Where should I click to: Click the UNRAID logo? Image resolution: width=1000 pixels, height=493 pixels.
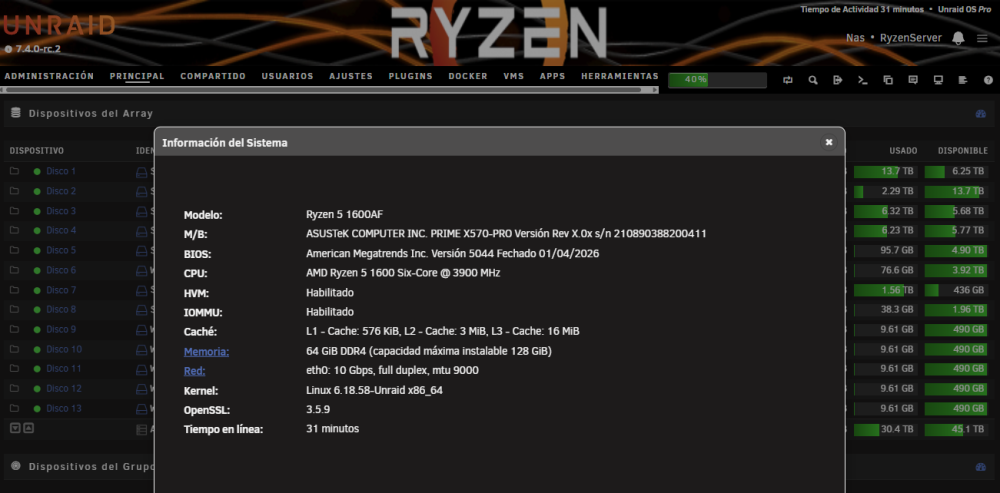click(57, 26)
